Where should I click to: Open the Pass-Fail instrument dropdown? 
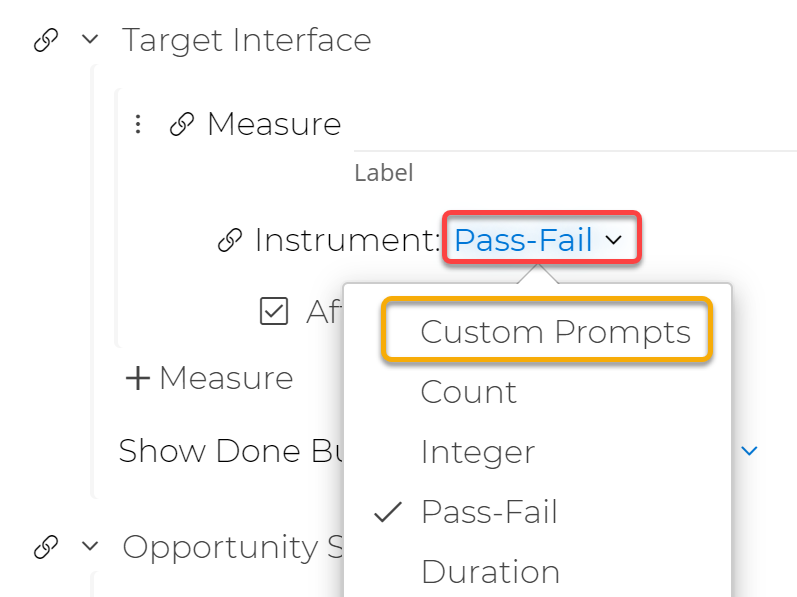(x=538, y=240)
